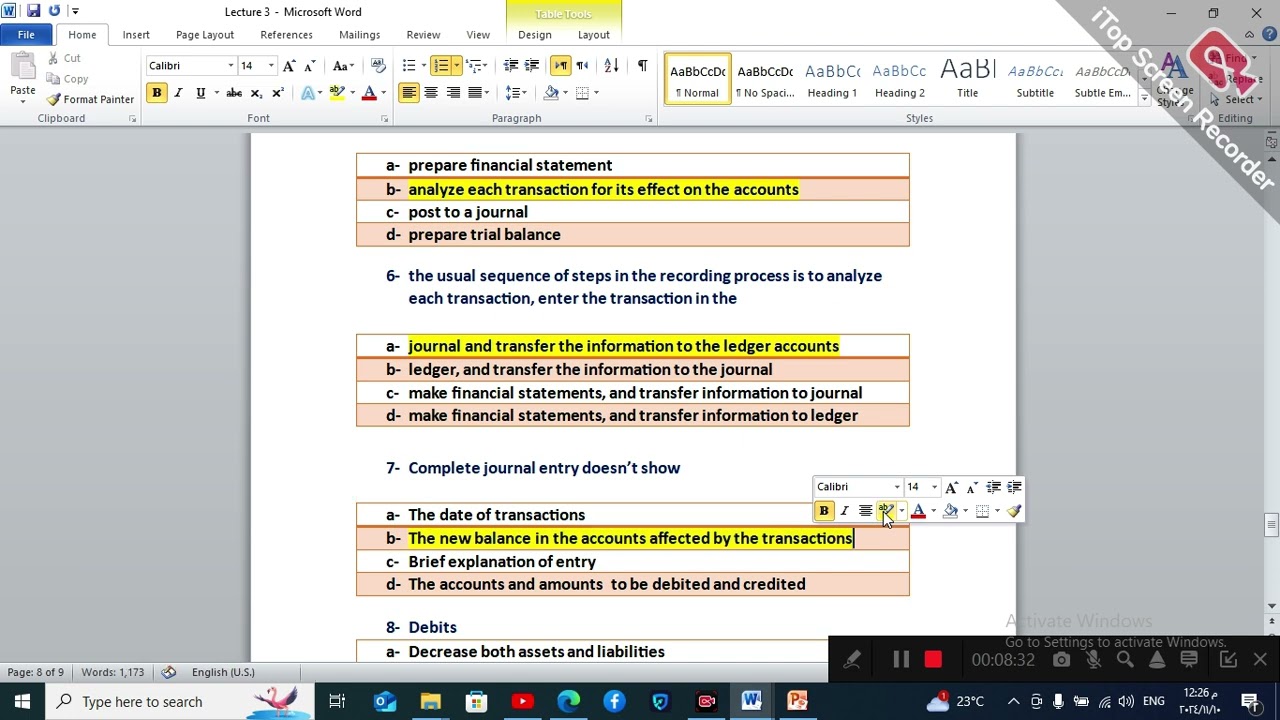Toggle Underline in the ribbon Font group
The width and height of the screenshot is (1280, 720).
pyautogui.click(x=200, y=93)
